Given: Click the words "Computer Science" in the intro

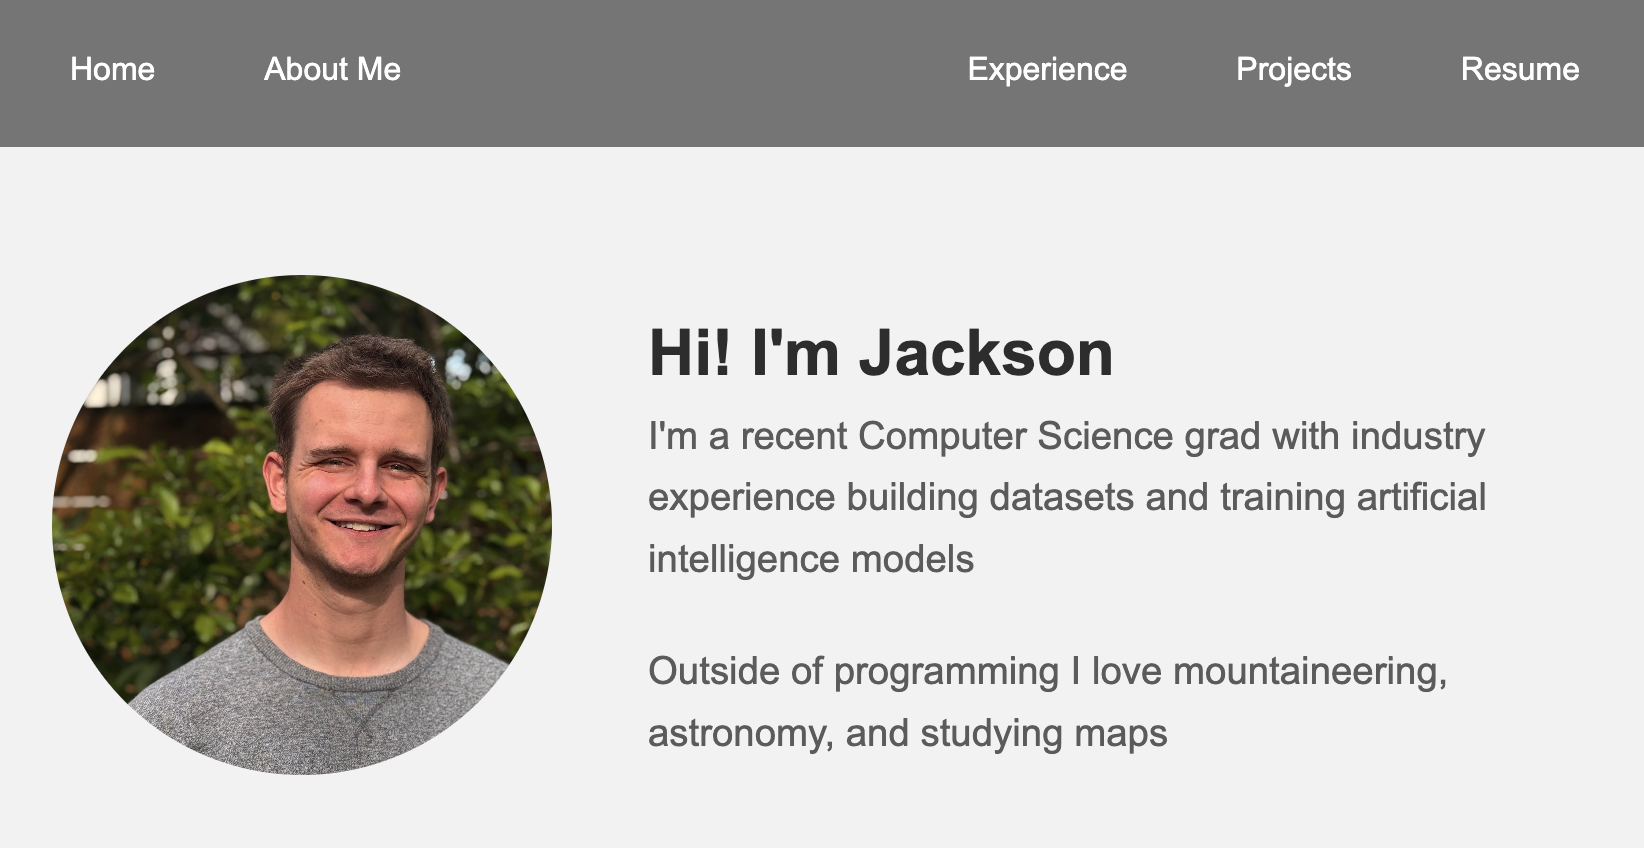Looking at the screenshot, I should coord(1015,436).
